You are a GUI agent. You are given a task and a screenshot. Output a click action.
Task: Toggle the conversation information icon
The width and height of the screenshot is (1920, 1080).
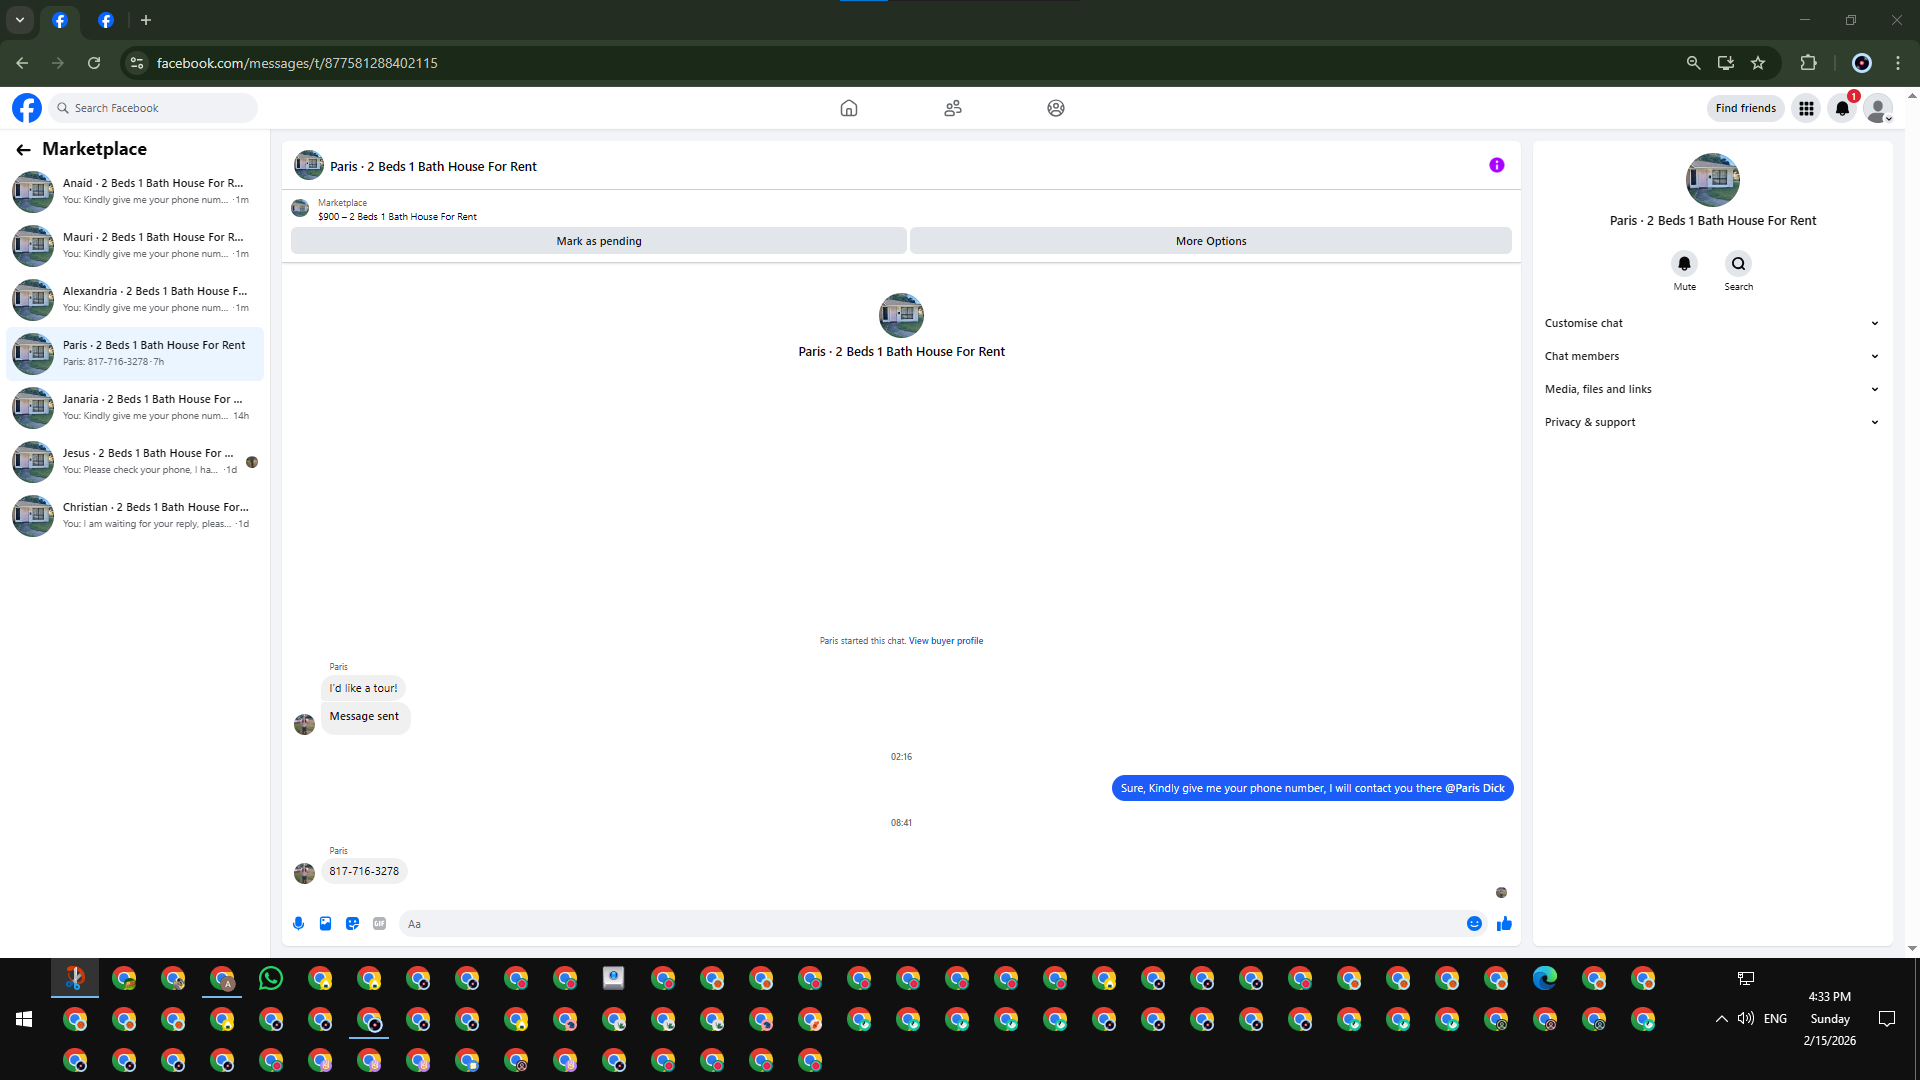1497,165
